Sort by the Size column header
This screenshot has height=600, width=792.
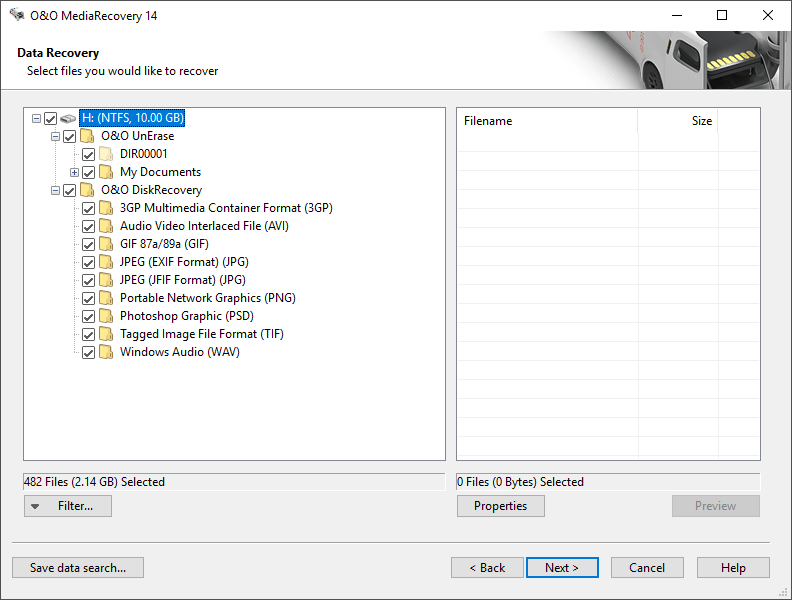click(x=678, y=121)
